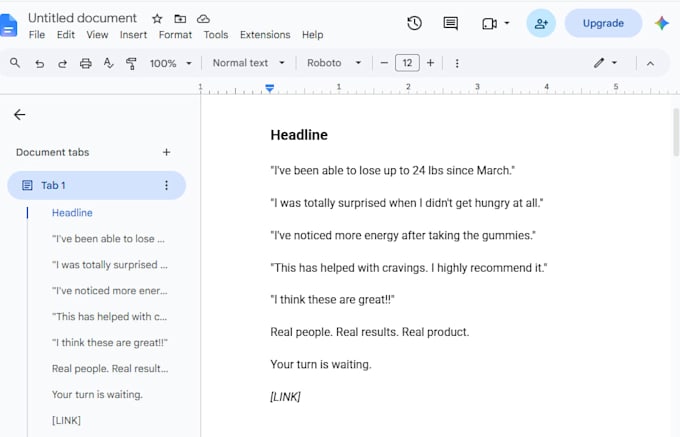
Task: Print the document
Action: [x=85, y=64]
